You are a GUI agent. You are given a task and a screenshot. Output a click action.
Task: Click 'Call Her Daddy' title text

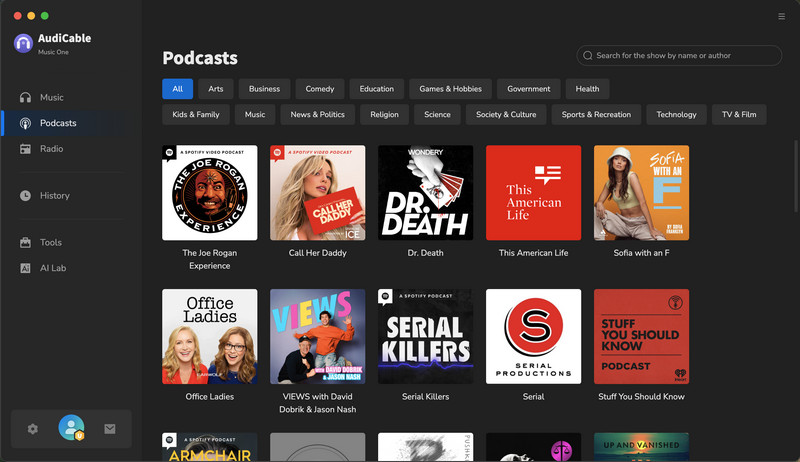click(x=317, y=253)
